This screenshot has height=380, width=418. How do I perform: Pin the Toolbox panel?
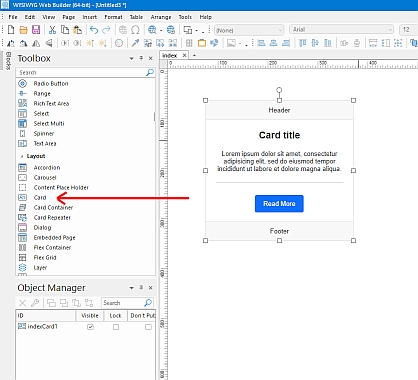141,58
